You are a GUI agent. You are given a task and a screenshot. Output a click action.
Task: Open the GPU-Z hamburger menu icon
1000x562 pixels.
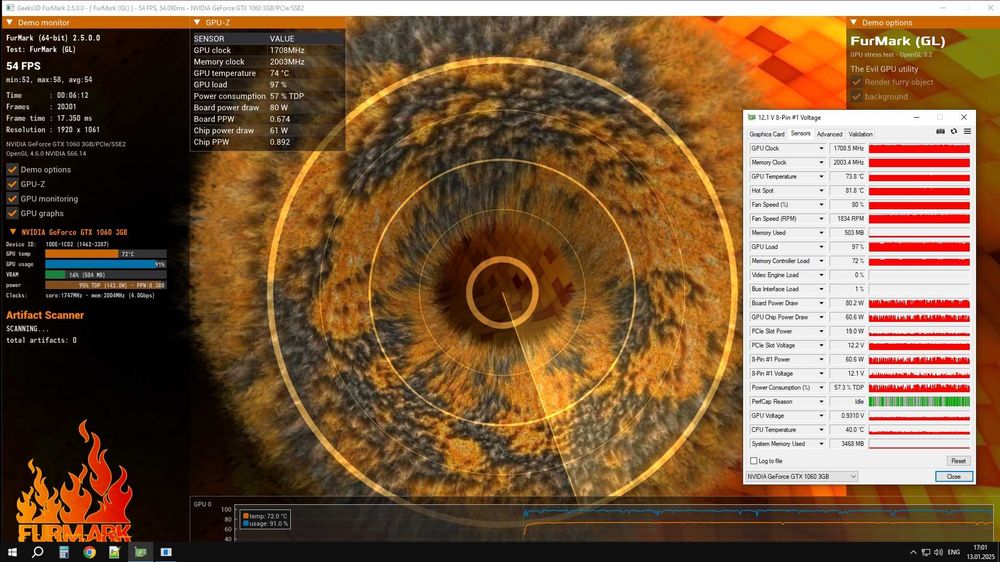tap(967, 131)
